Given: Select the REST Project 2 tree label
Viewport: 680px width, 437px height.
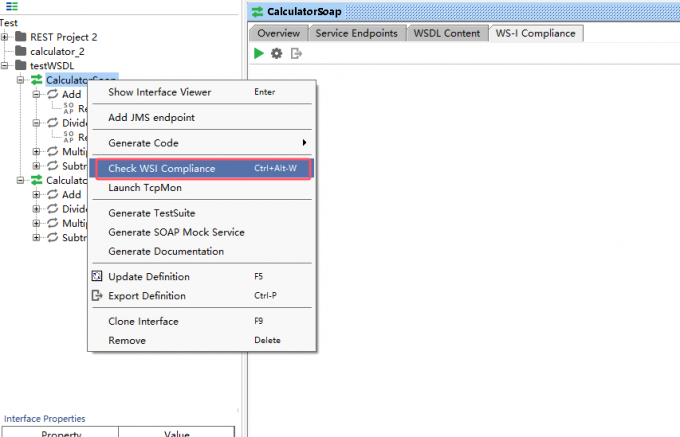Looking at the screenshot, I should 64,37.
